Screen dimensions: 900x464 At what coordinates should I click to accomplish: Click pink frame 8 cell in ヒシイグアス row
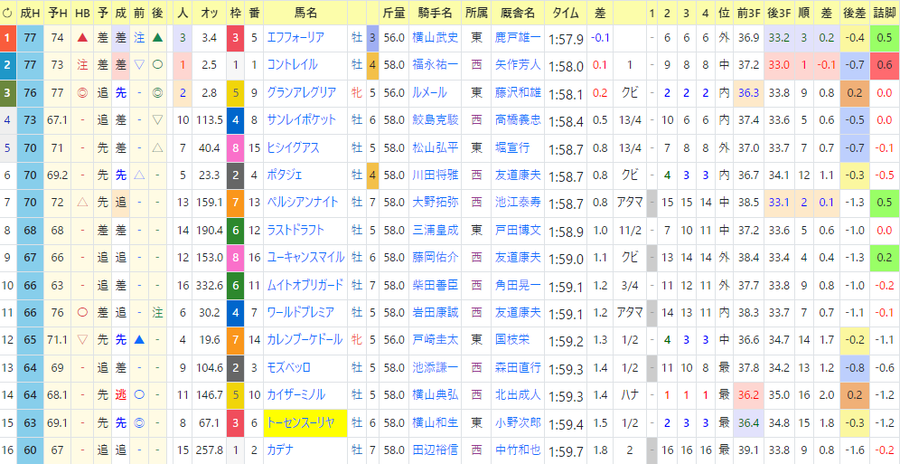point(235,148)
